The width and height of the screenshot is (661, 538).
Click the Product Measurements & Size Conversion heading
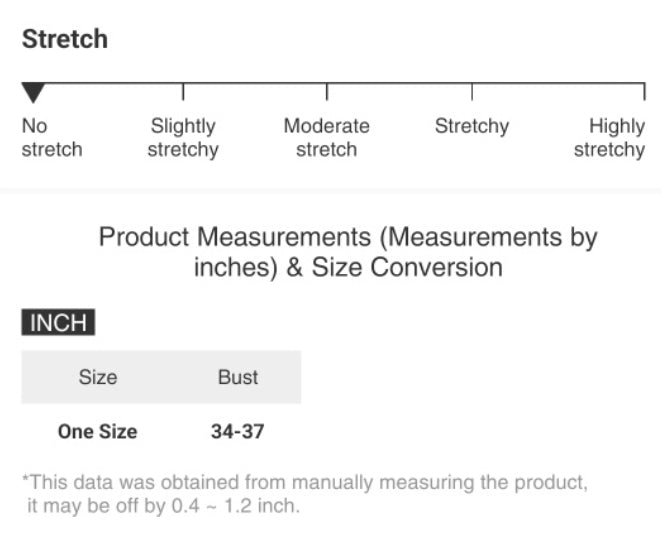point(348,252)
